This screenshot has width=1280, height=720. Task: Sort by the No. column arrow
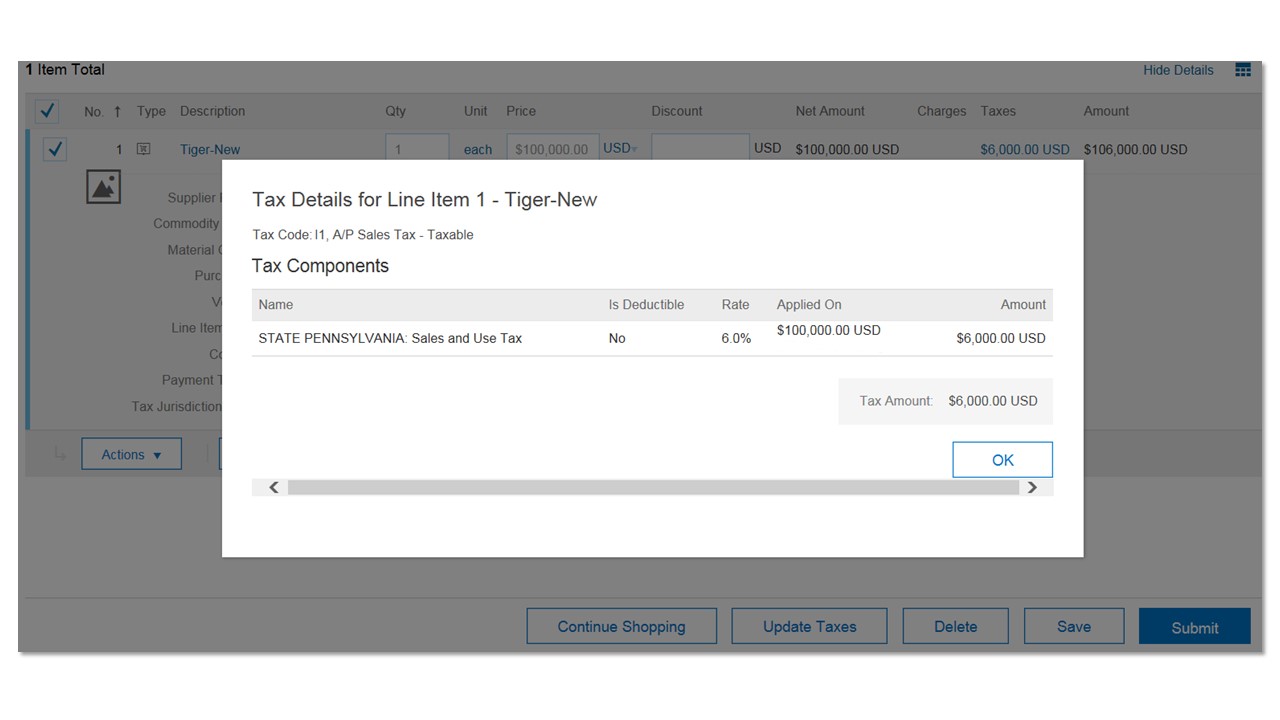(117, 112)
